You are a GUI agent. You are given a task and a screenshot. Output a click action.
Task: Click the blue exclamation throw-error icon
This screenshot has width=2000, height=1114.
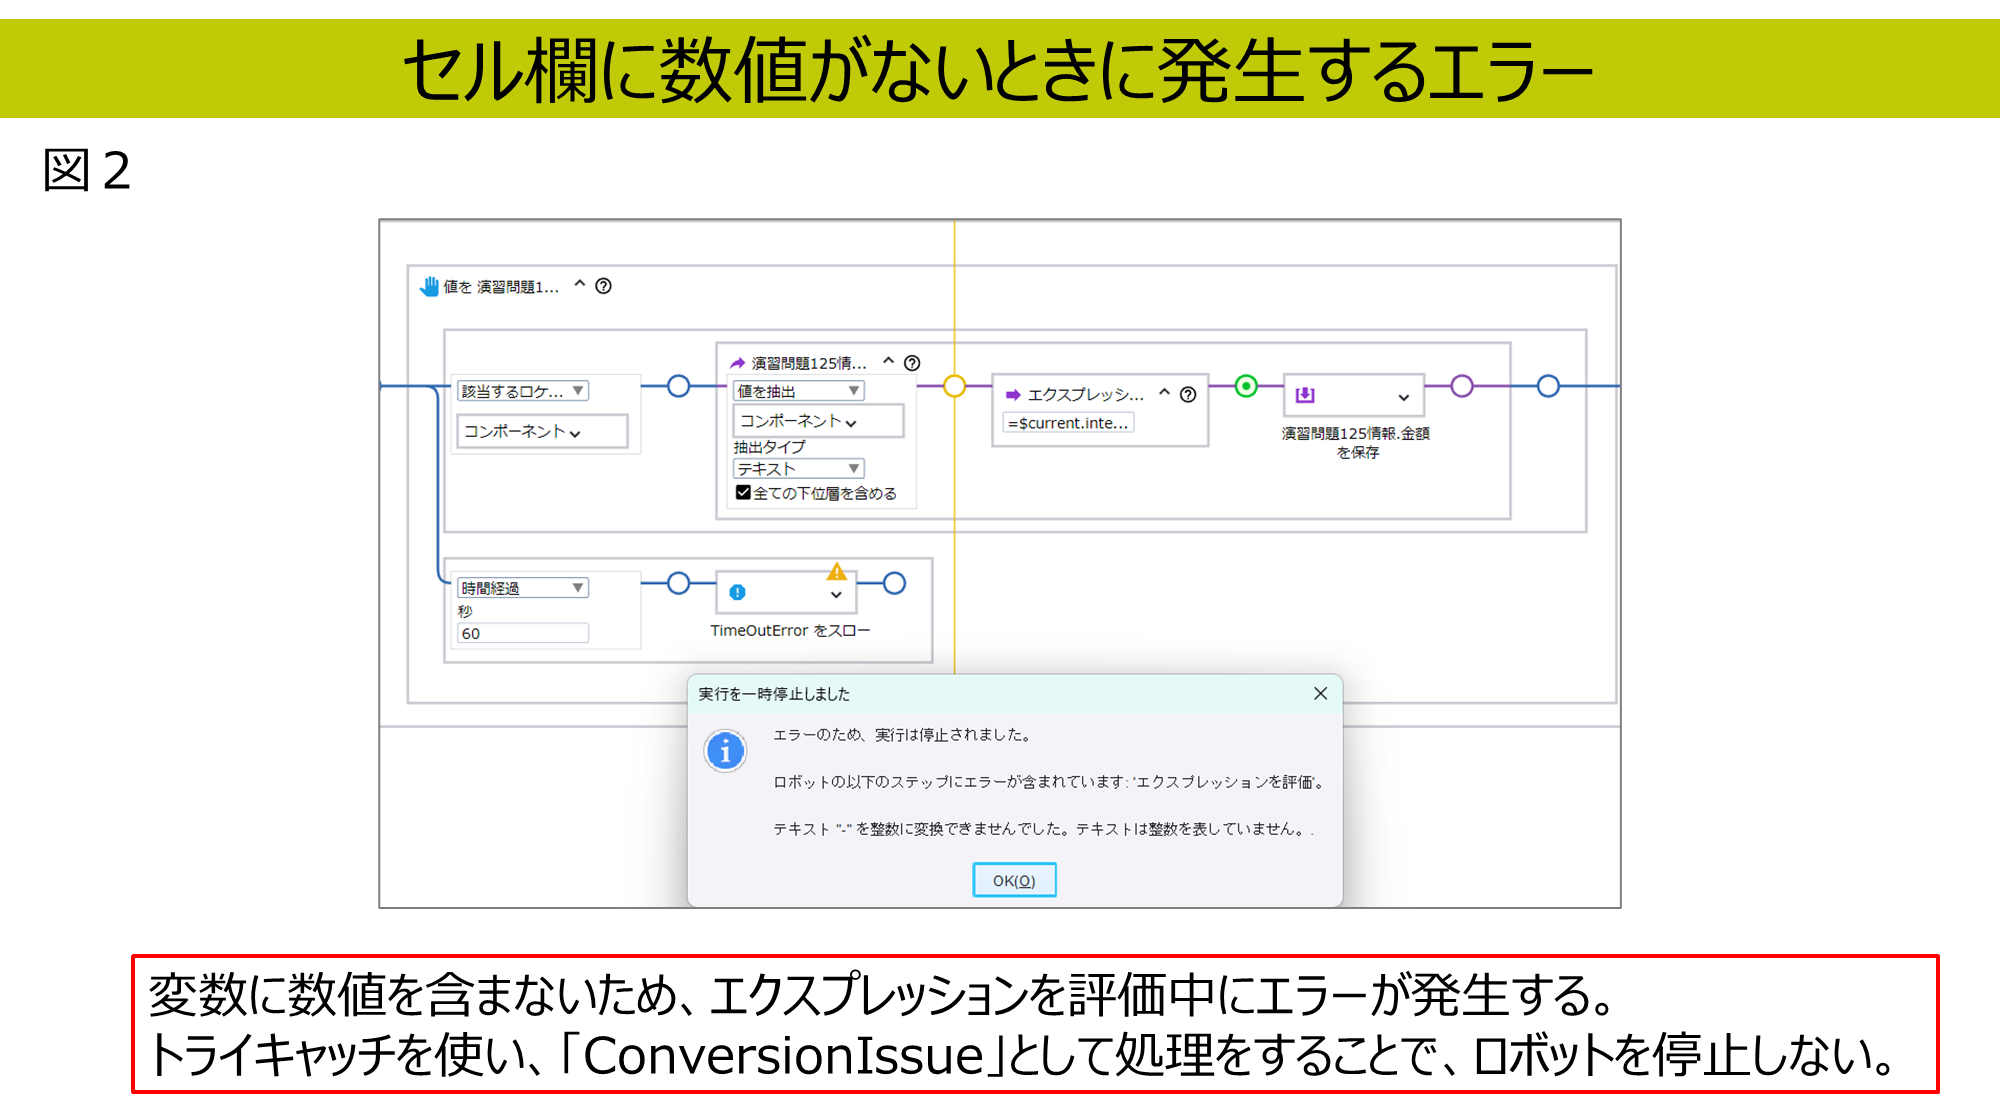738,593
